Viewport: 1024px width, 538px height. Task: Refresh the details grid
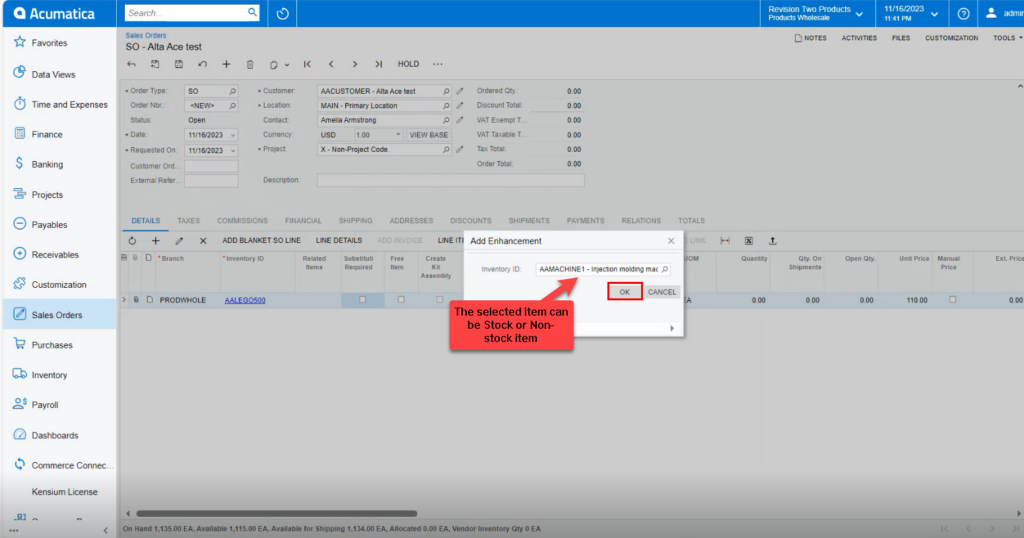tap(132, 241)
